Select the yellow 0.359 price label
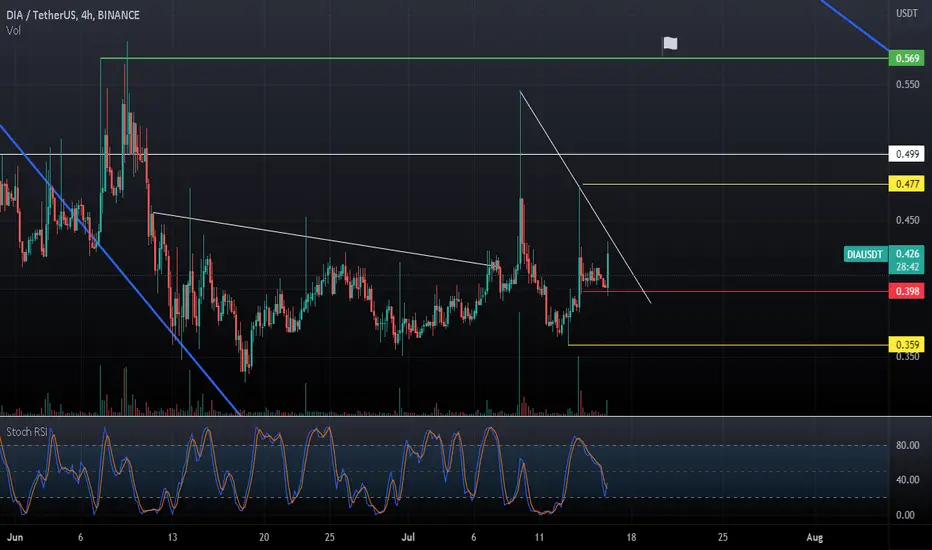This screenshot has height=550, width=932. [x=907, y=345]
